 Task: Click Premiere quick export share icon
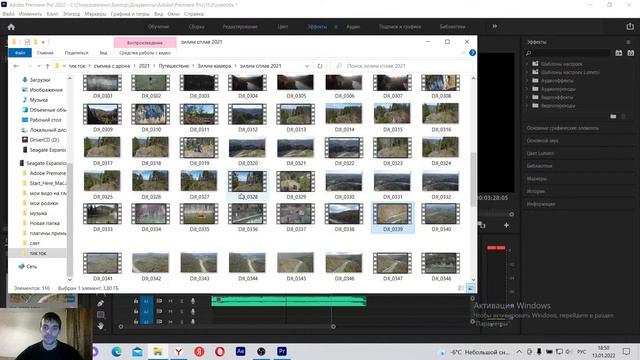[630, 27]
